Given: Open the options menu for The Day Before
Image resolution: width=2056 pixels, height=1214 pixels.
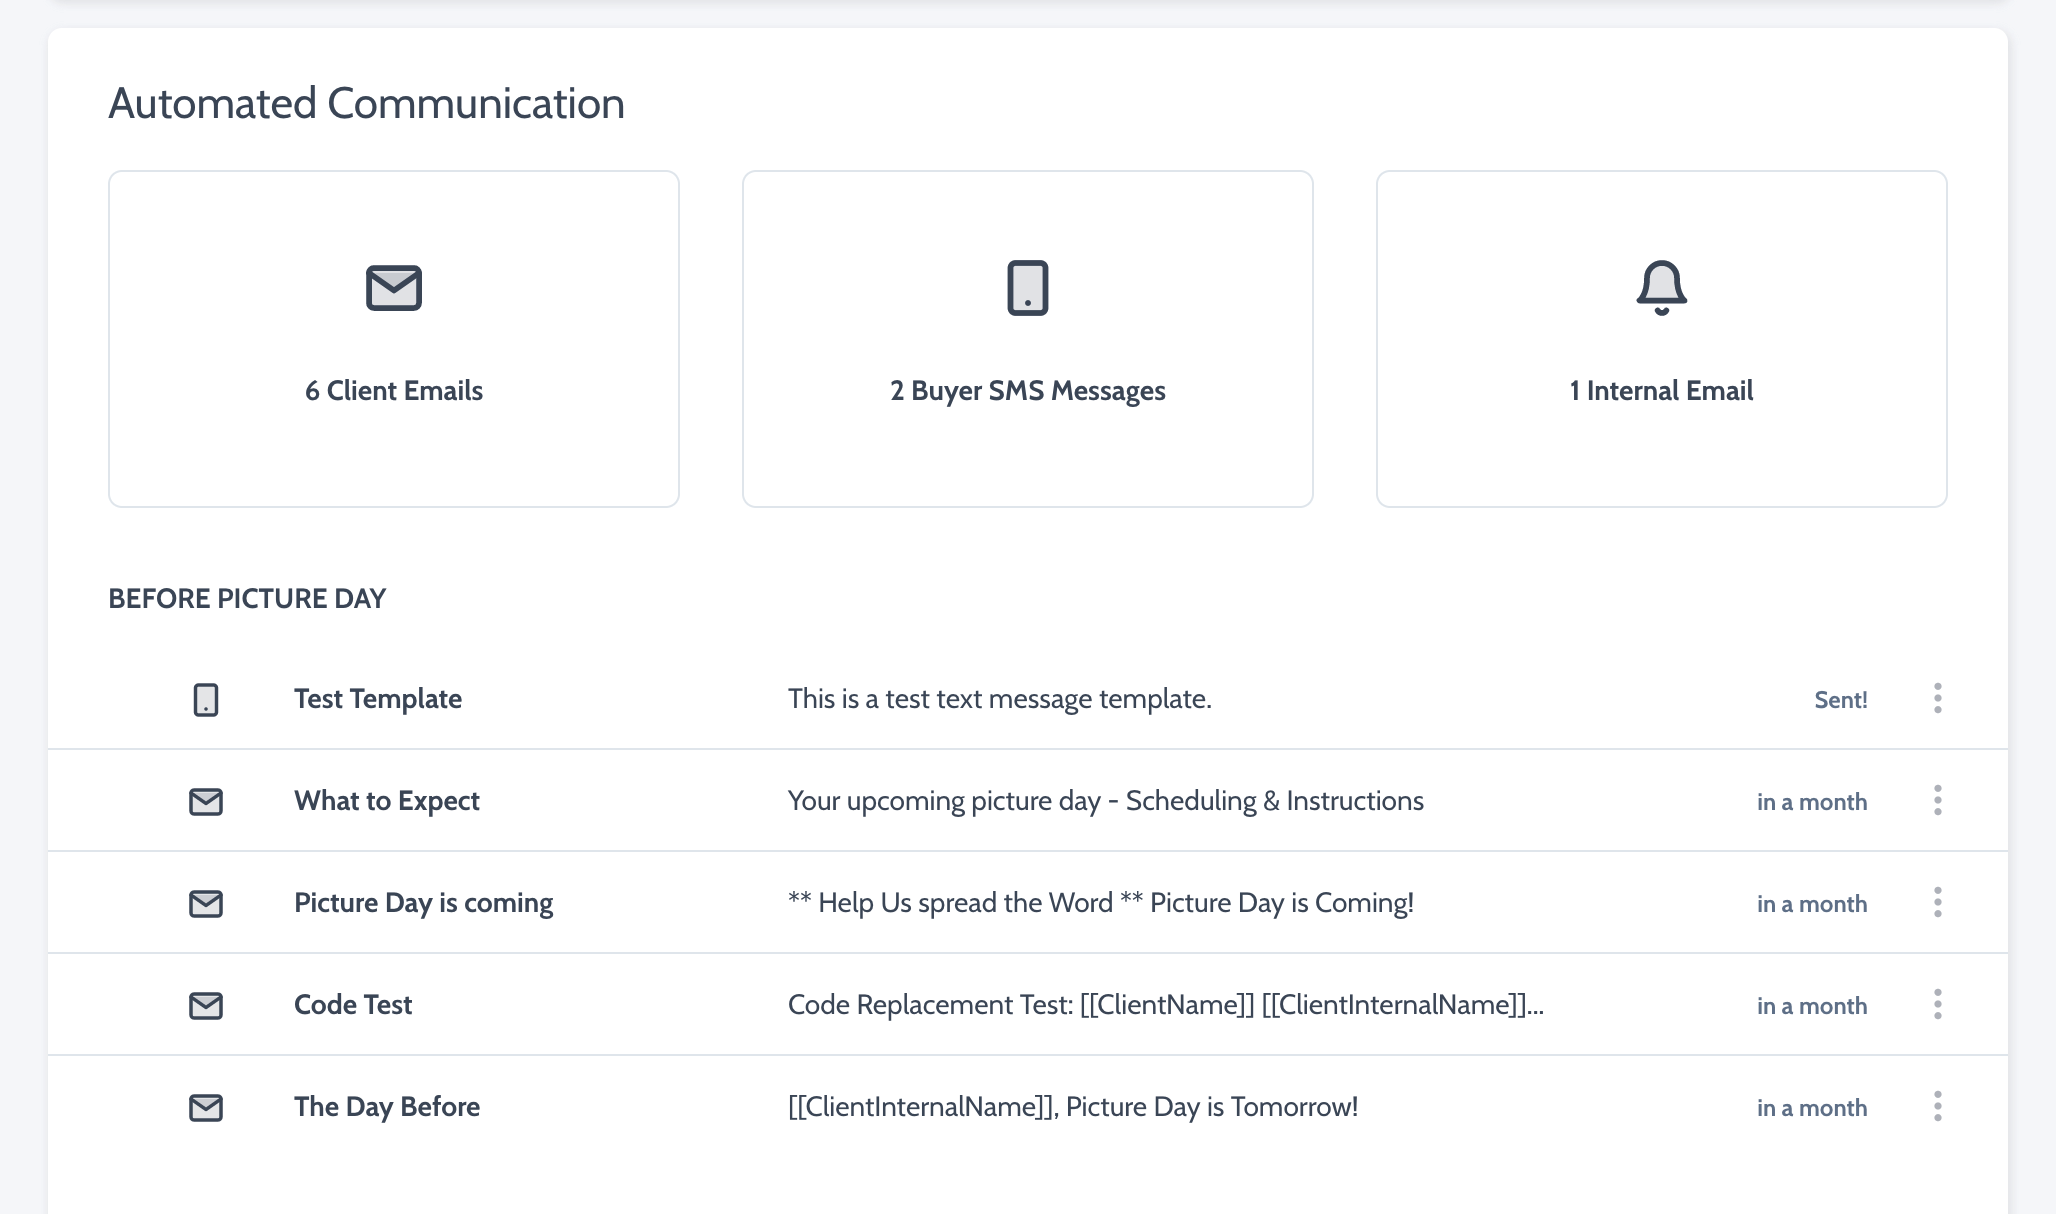Looking at the screenshot, I should click(1937, 1106).
